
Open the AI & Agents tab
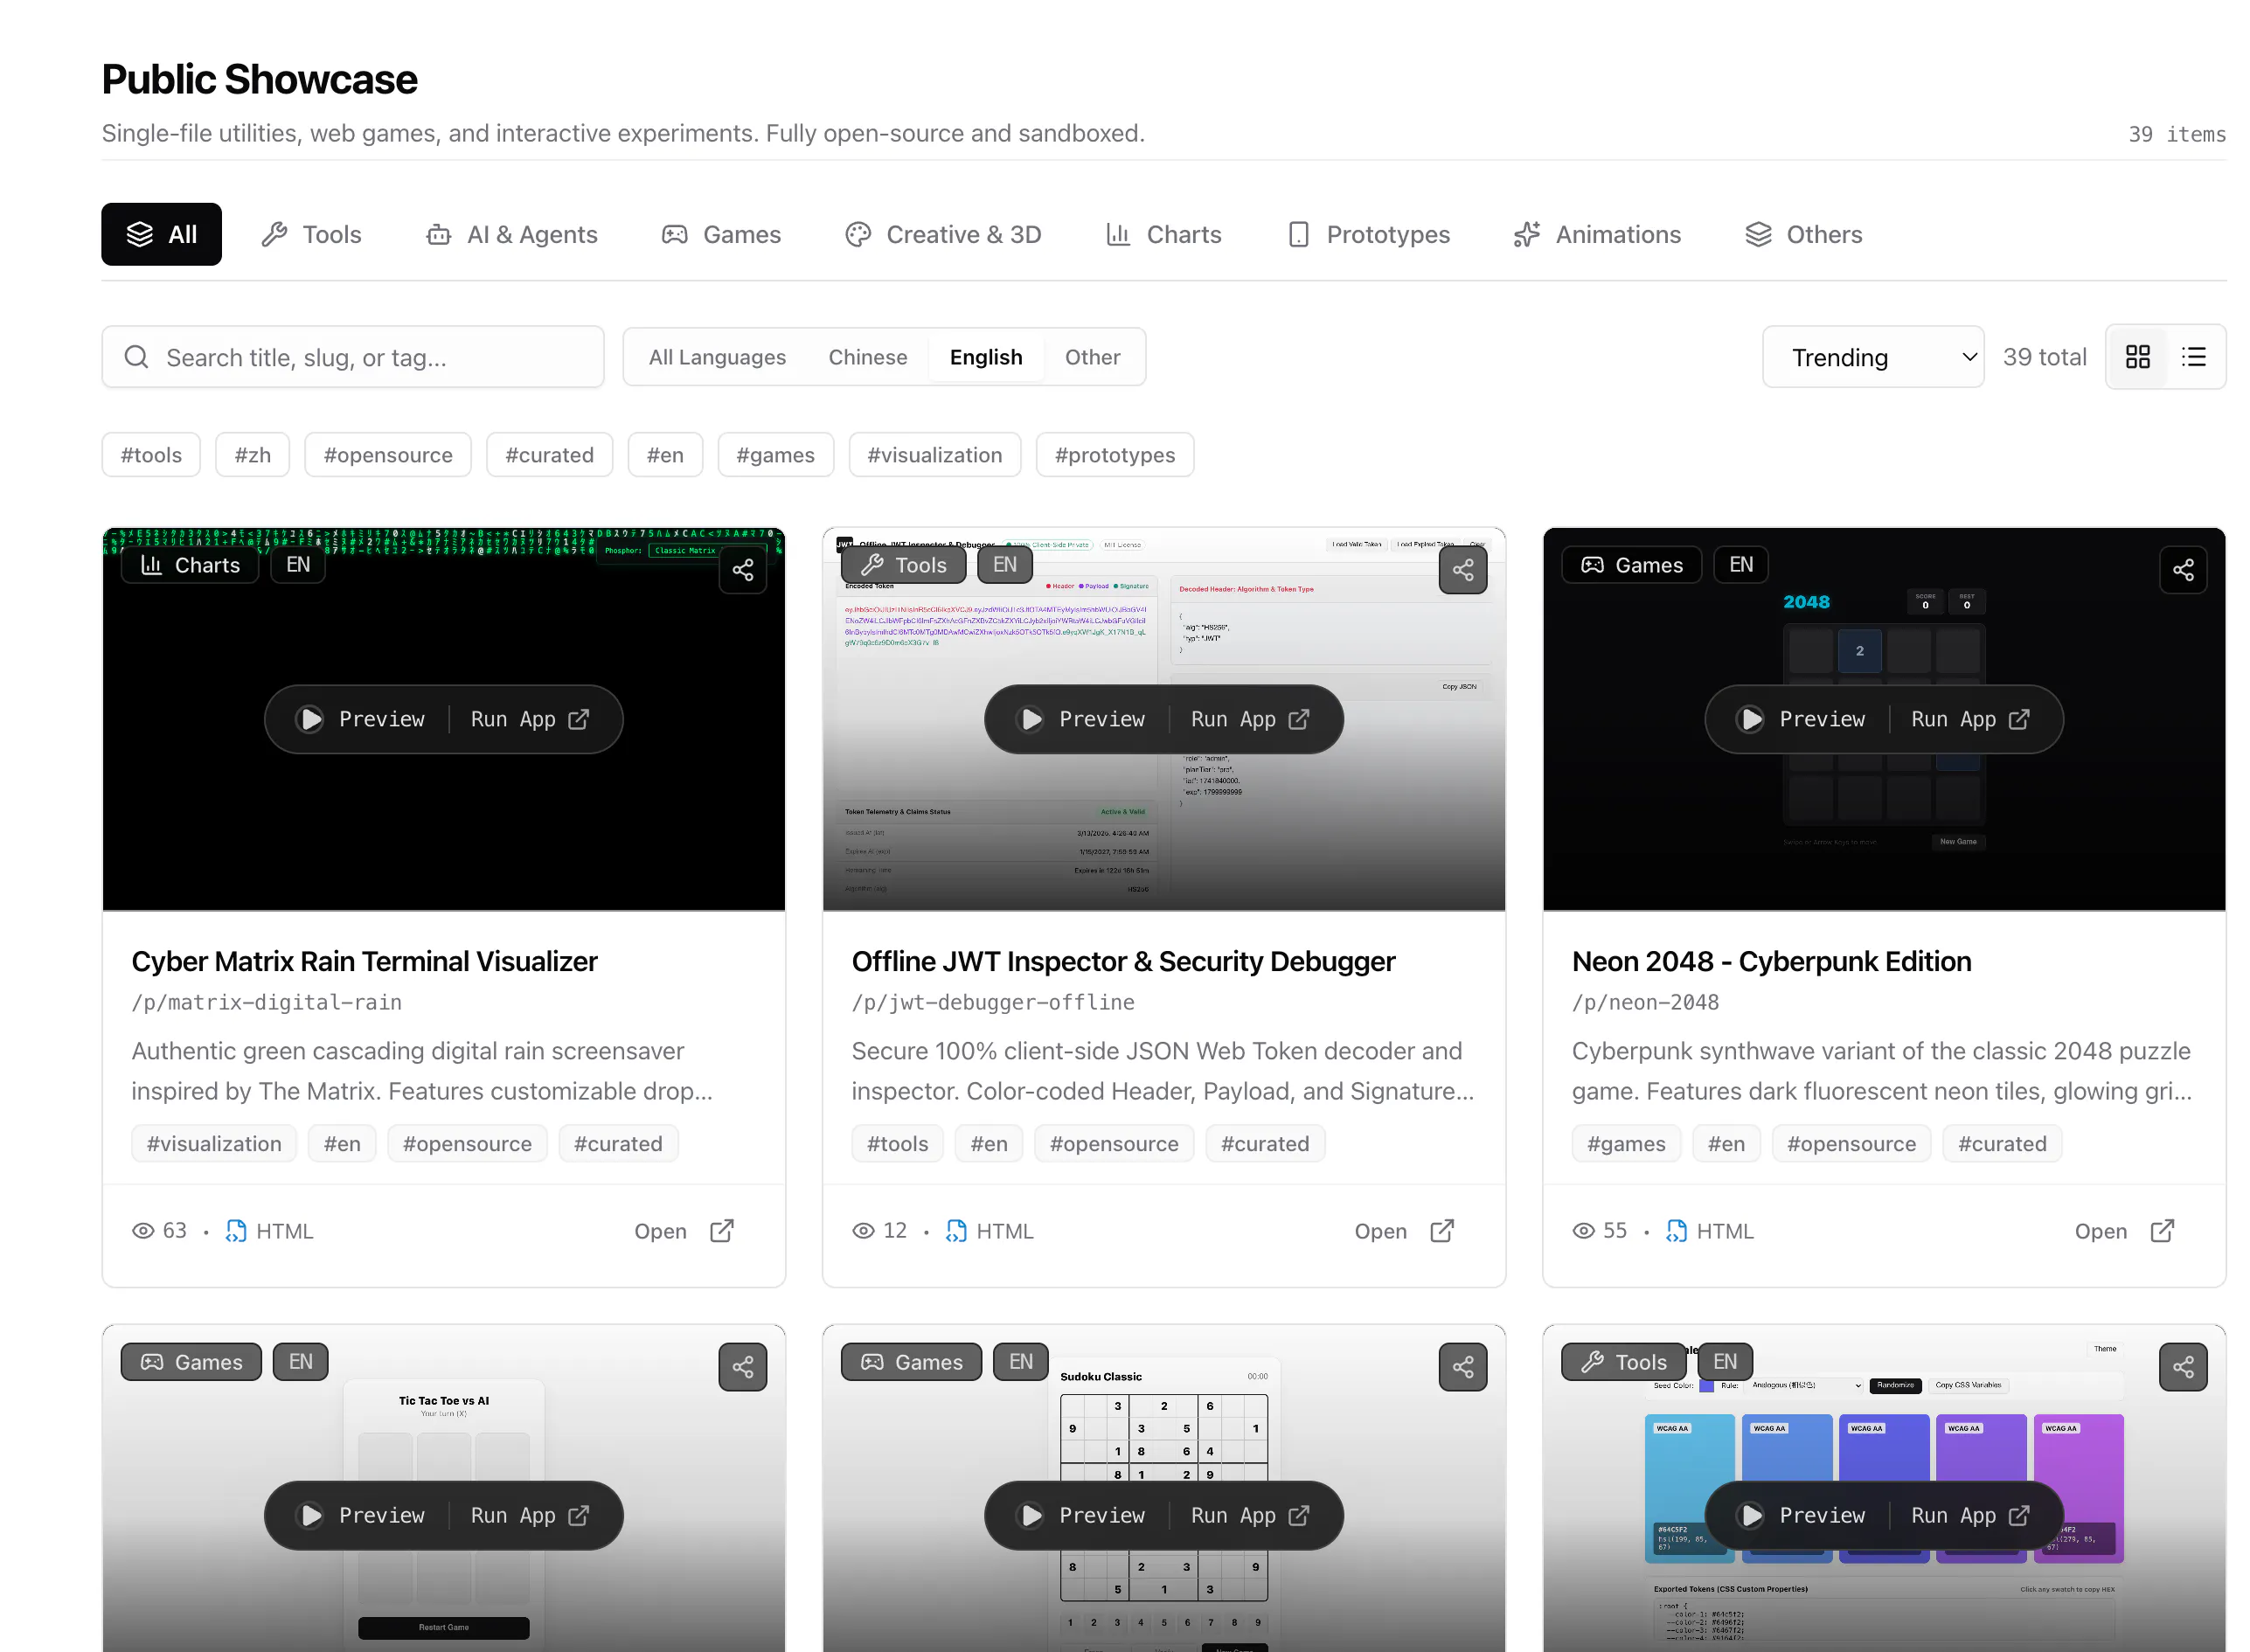click(x=511, y=234)
